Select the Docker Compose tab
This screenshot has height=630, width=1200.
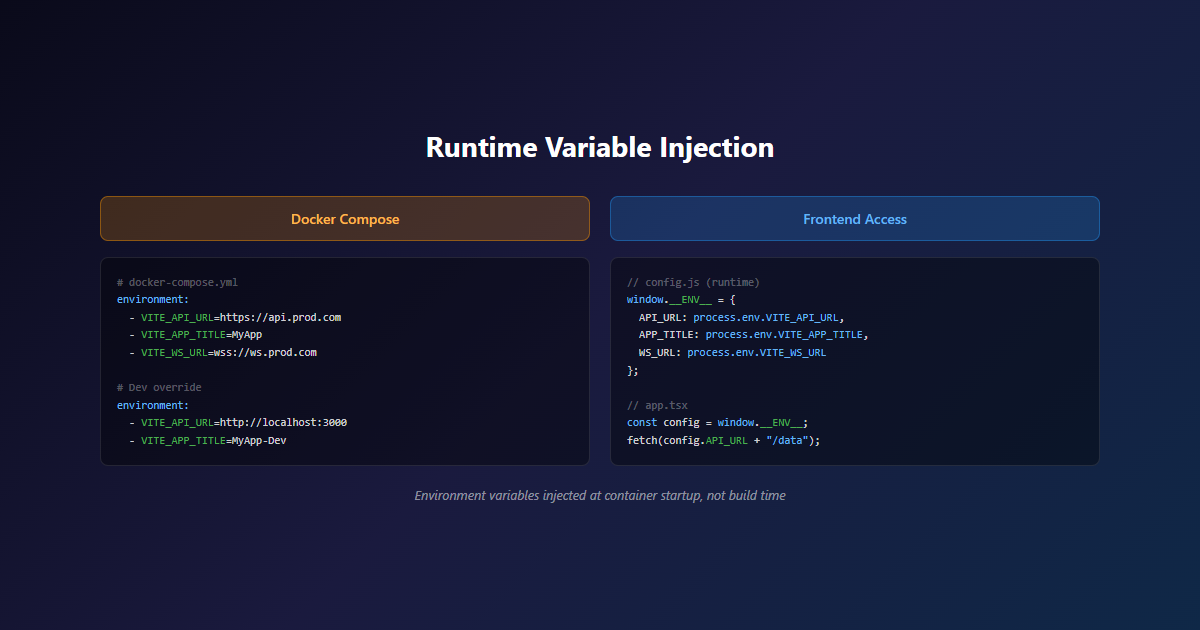pyautogui.click(x=345, y=219)
